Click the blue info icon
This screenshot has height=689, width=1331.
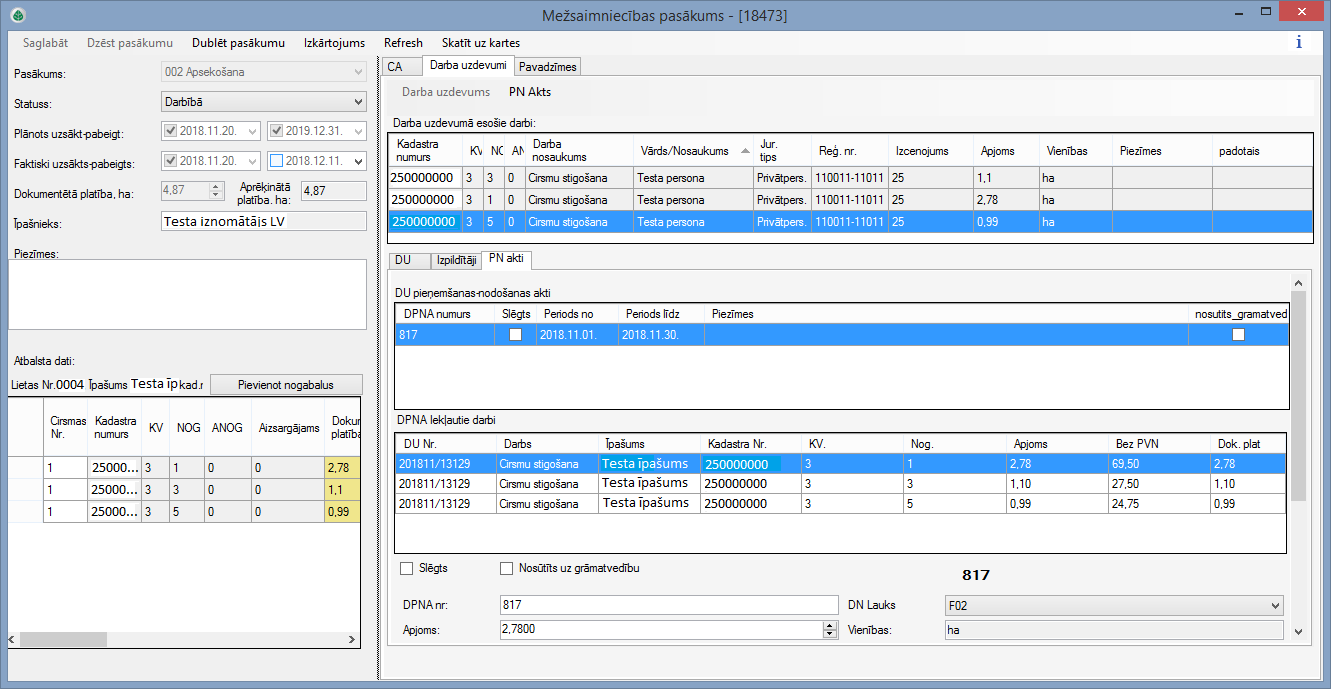(x=1298, y=43)
